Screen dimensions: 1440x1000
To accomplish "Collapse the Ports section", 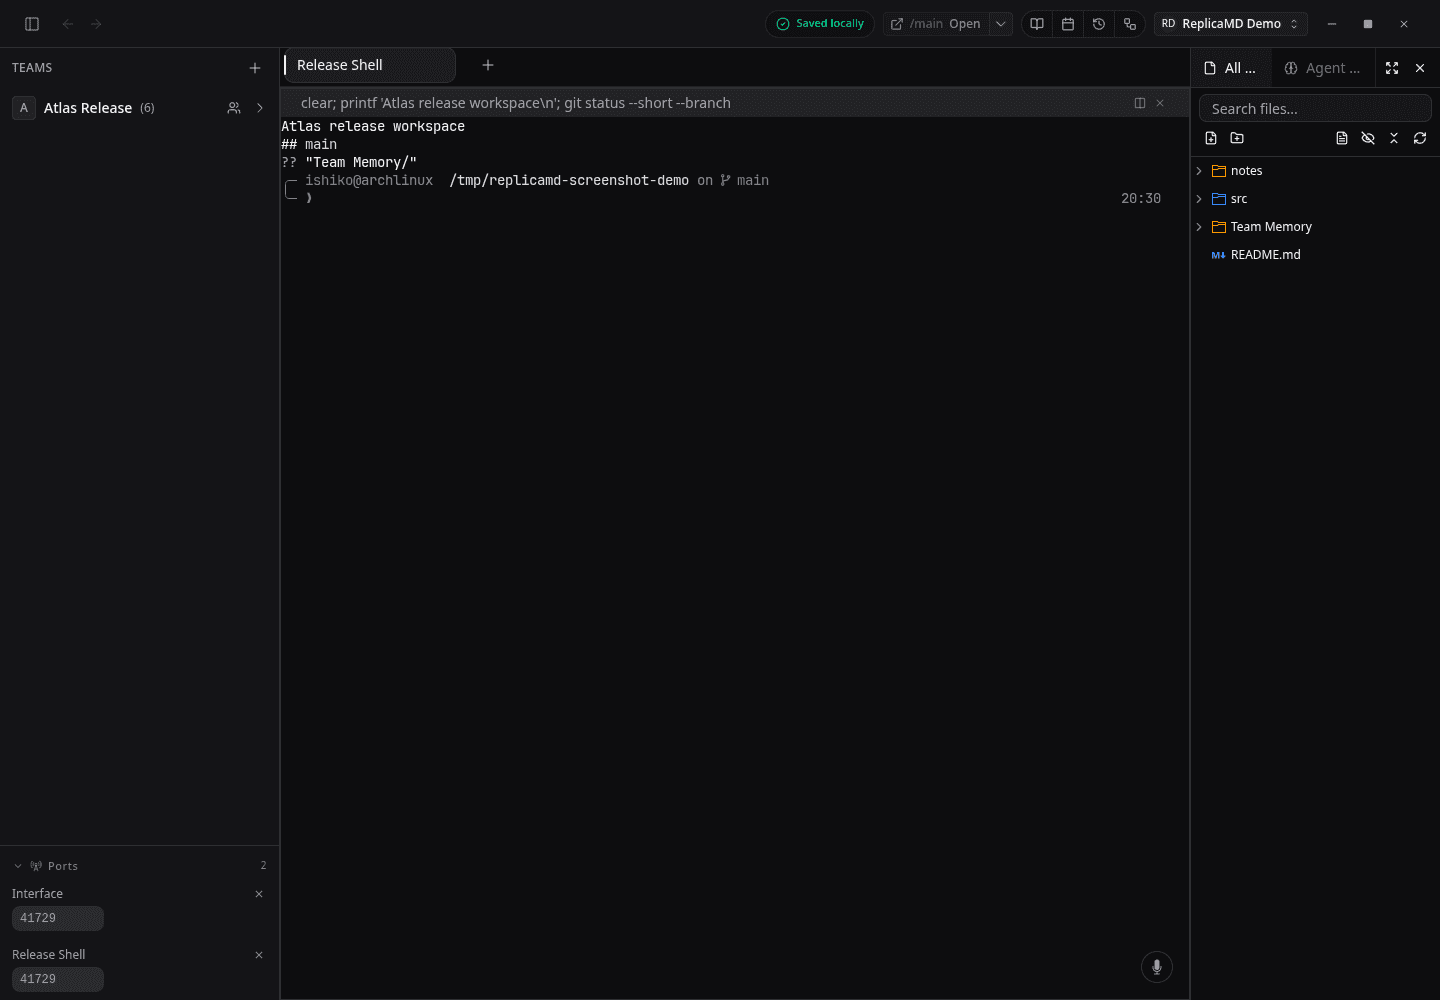I will pos(18,866).
